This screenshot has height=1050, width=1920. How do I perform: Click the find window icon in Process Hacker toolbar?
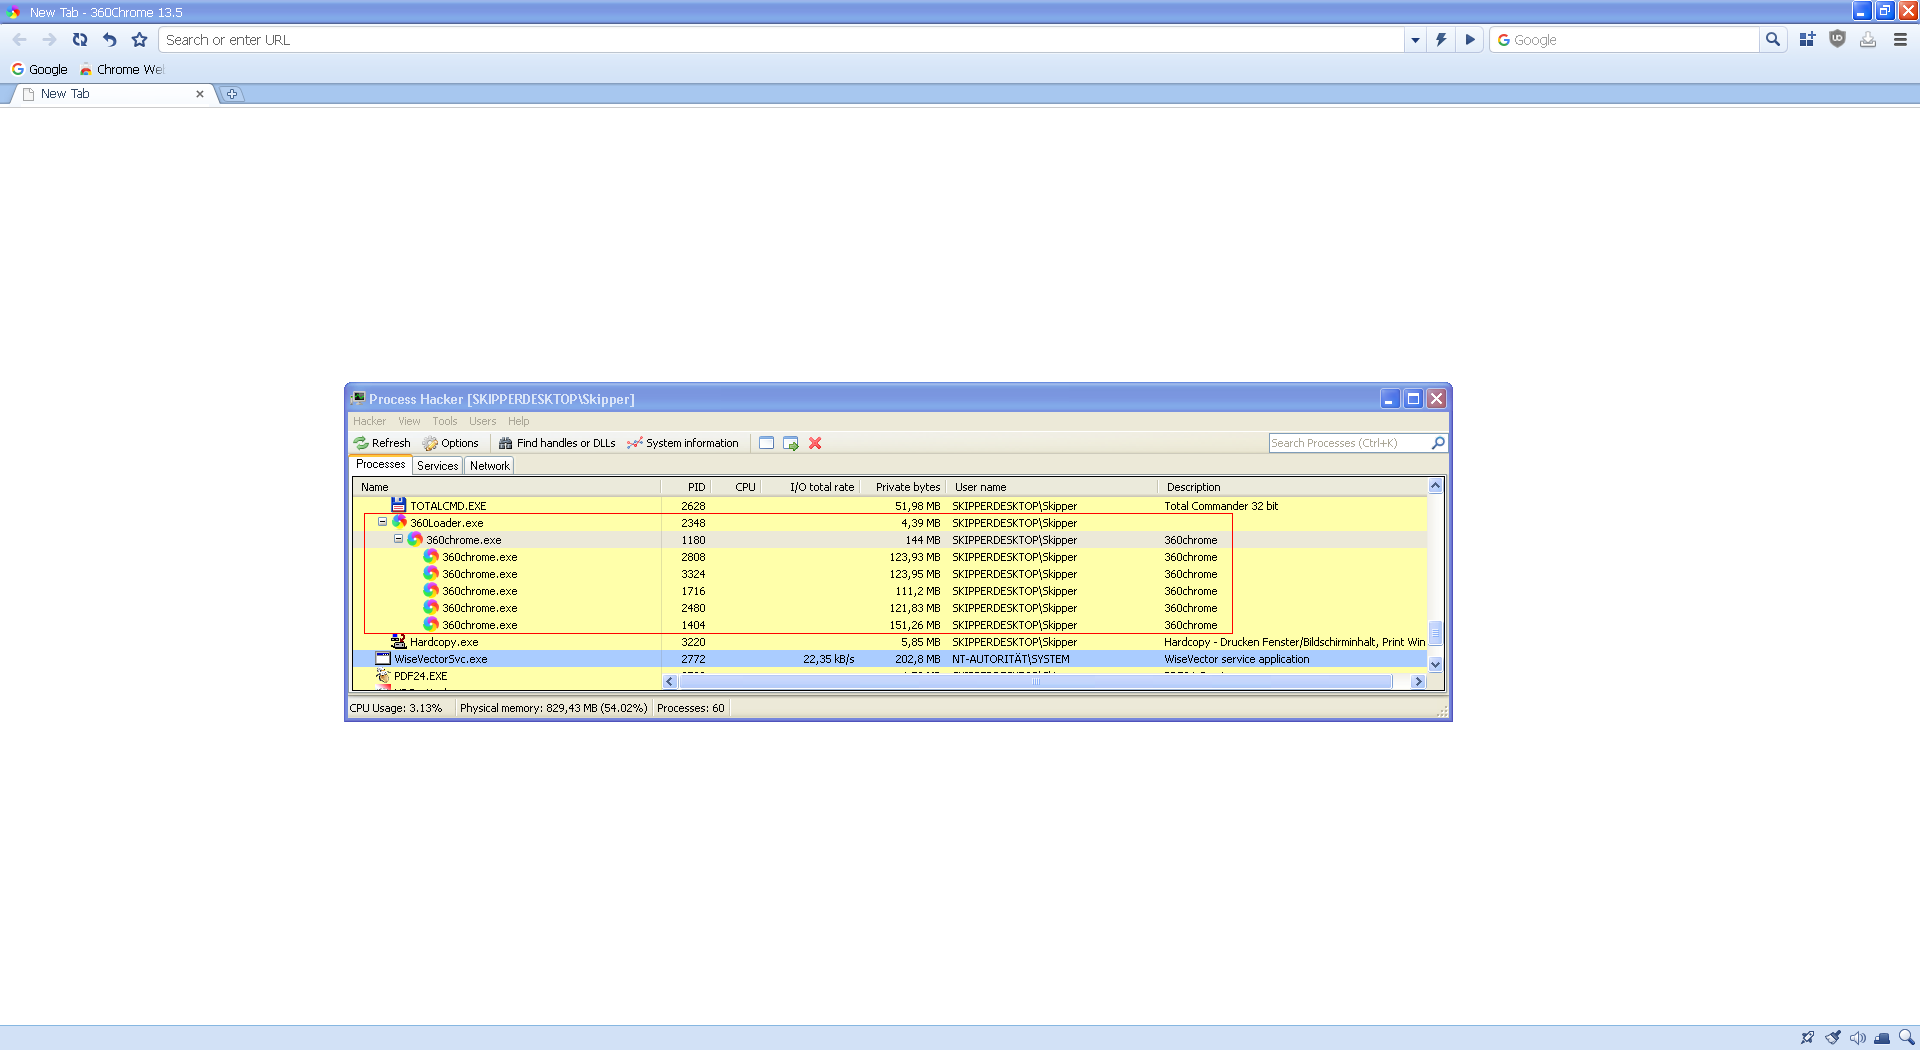pos(766,443)
